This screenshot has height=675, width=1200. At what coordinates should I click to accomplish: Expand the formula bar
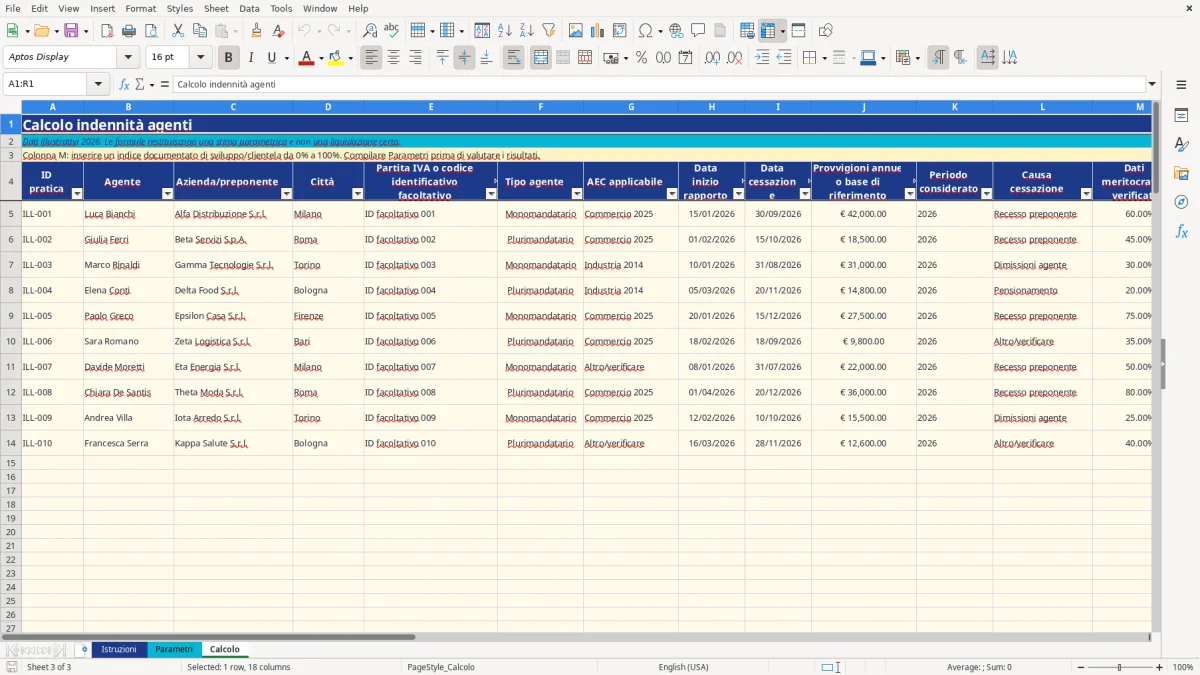[x=1153, y=84]
